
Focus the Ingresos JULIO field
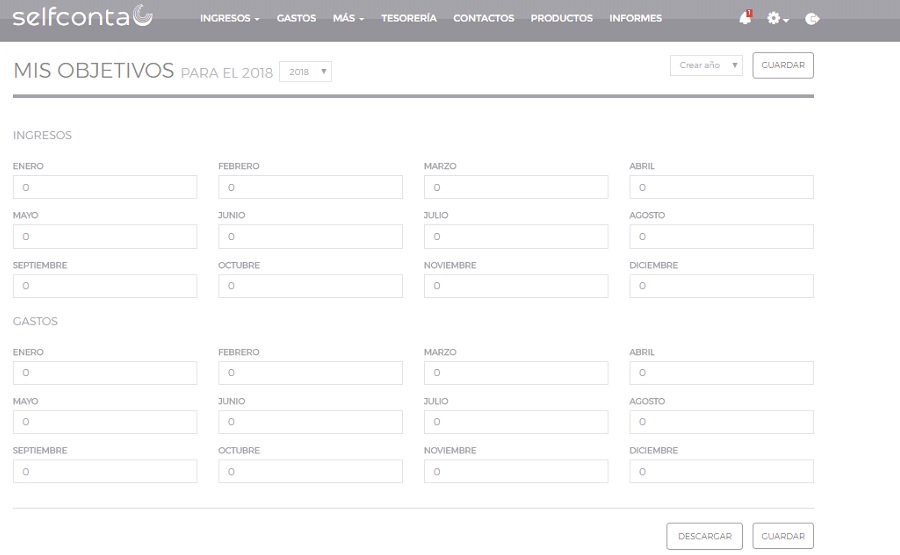click(516, 236)
